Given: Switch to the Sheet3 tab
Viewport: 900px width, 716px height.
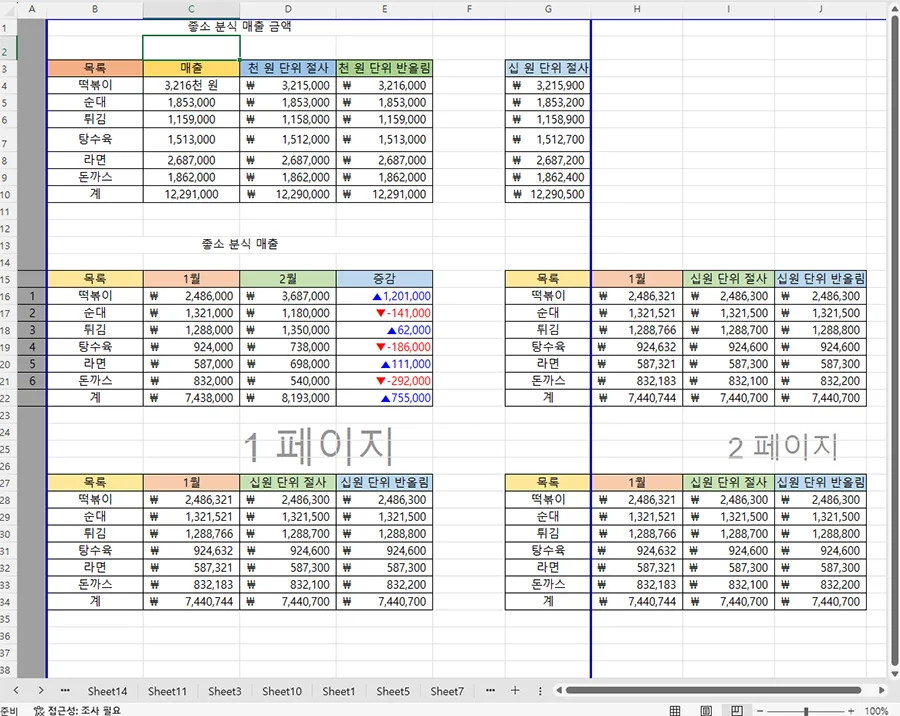Looking at the screenshot, I should [x=224, y=690].
